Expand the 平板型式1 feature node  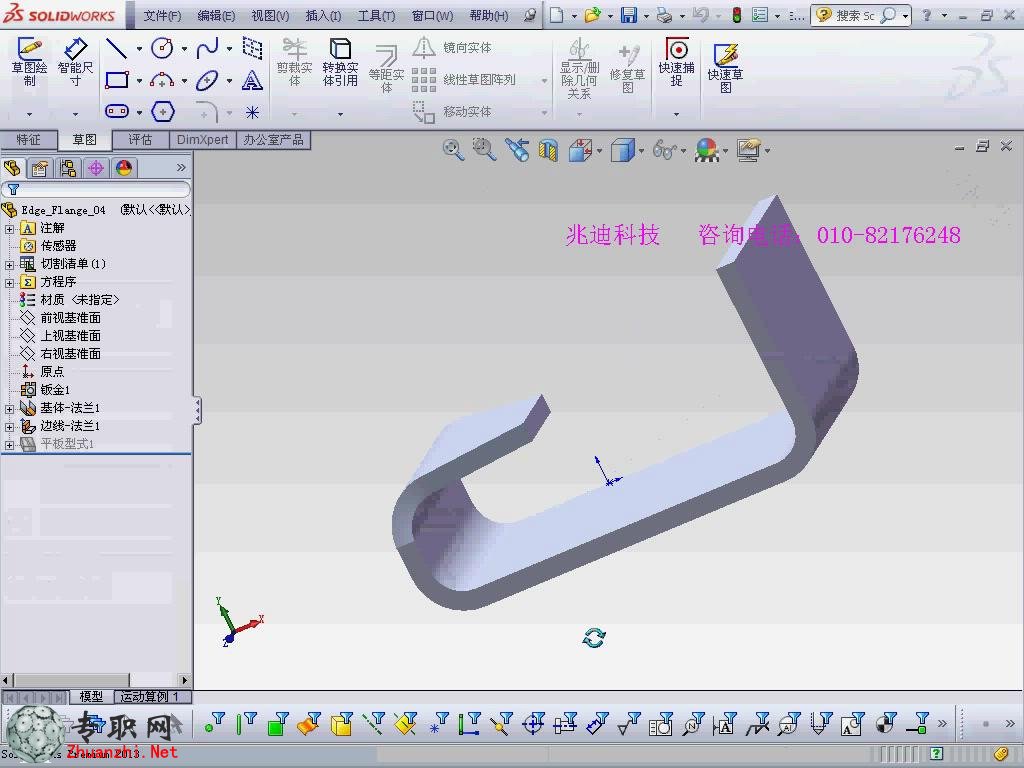9,445
